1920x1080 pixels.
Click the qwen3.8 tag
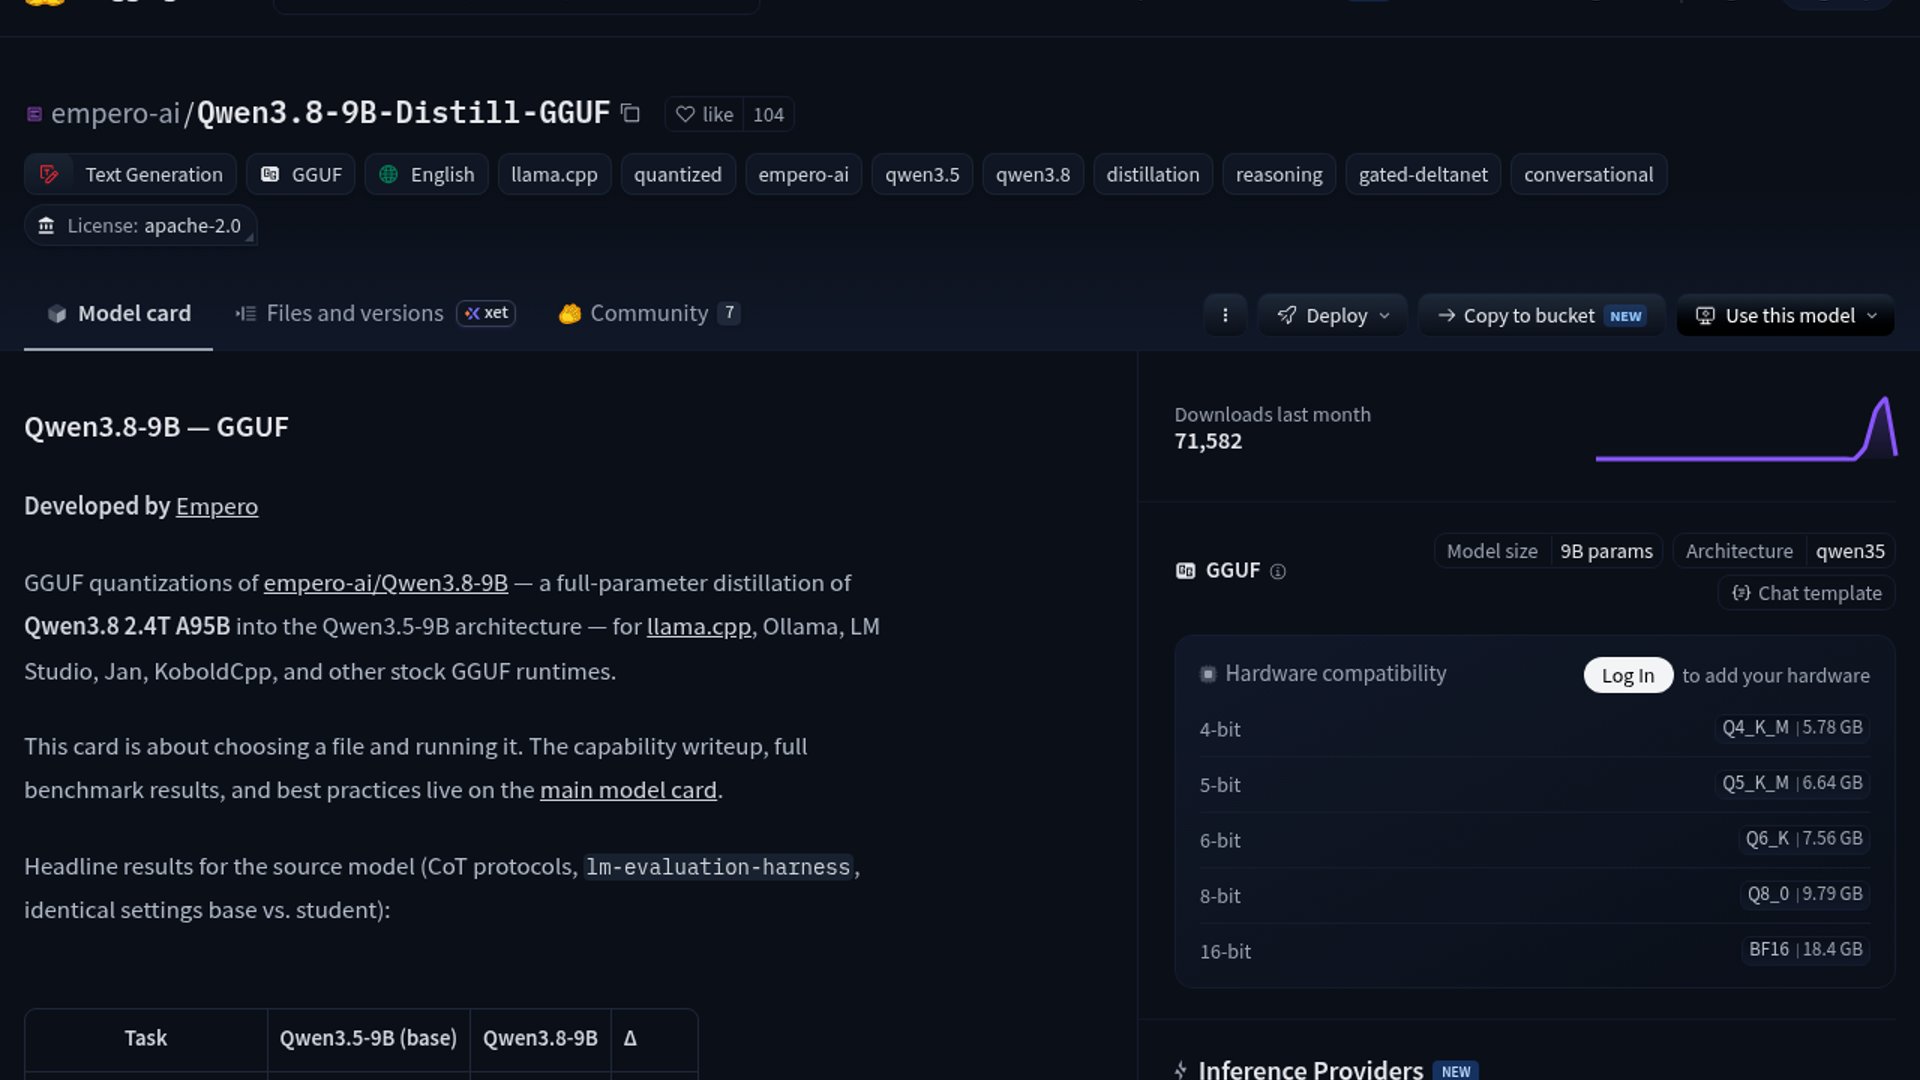(1033, 174)
